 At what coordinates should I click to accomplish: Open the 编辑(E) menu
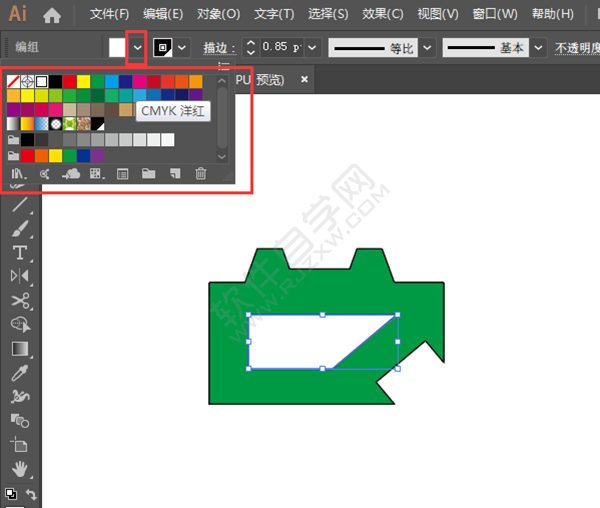coord(163,15)
